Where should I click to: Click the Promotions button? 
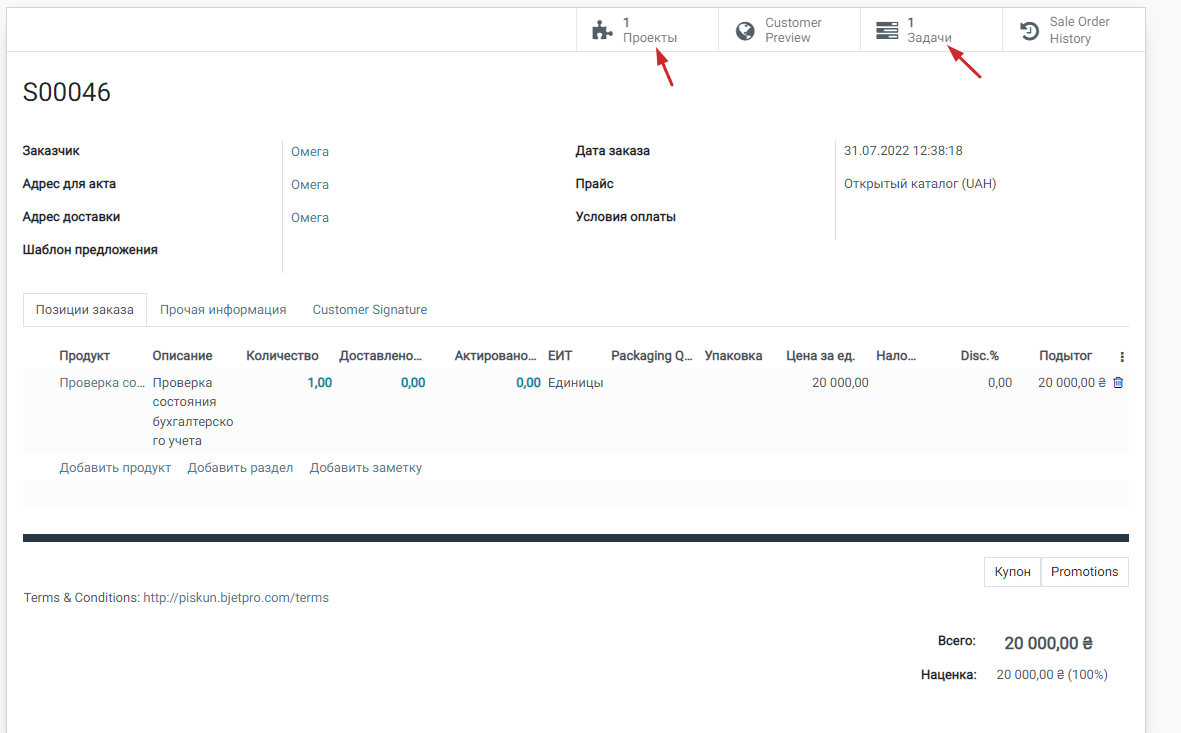coord(1084,572)
